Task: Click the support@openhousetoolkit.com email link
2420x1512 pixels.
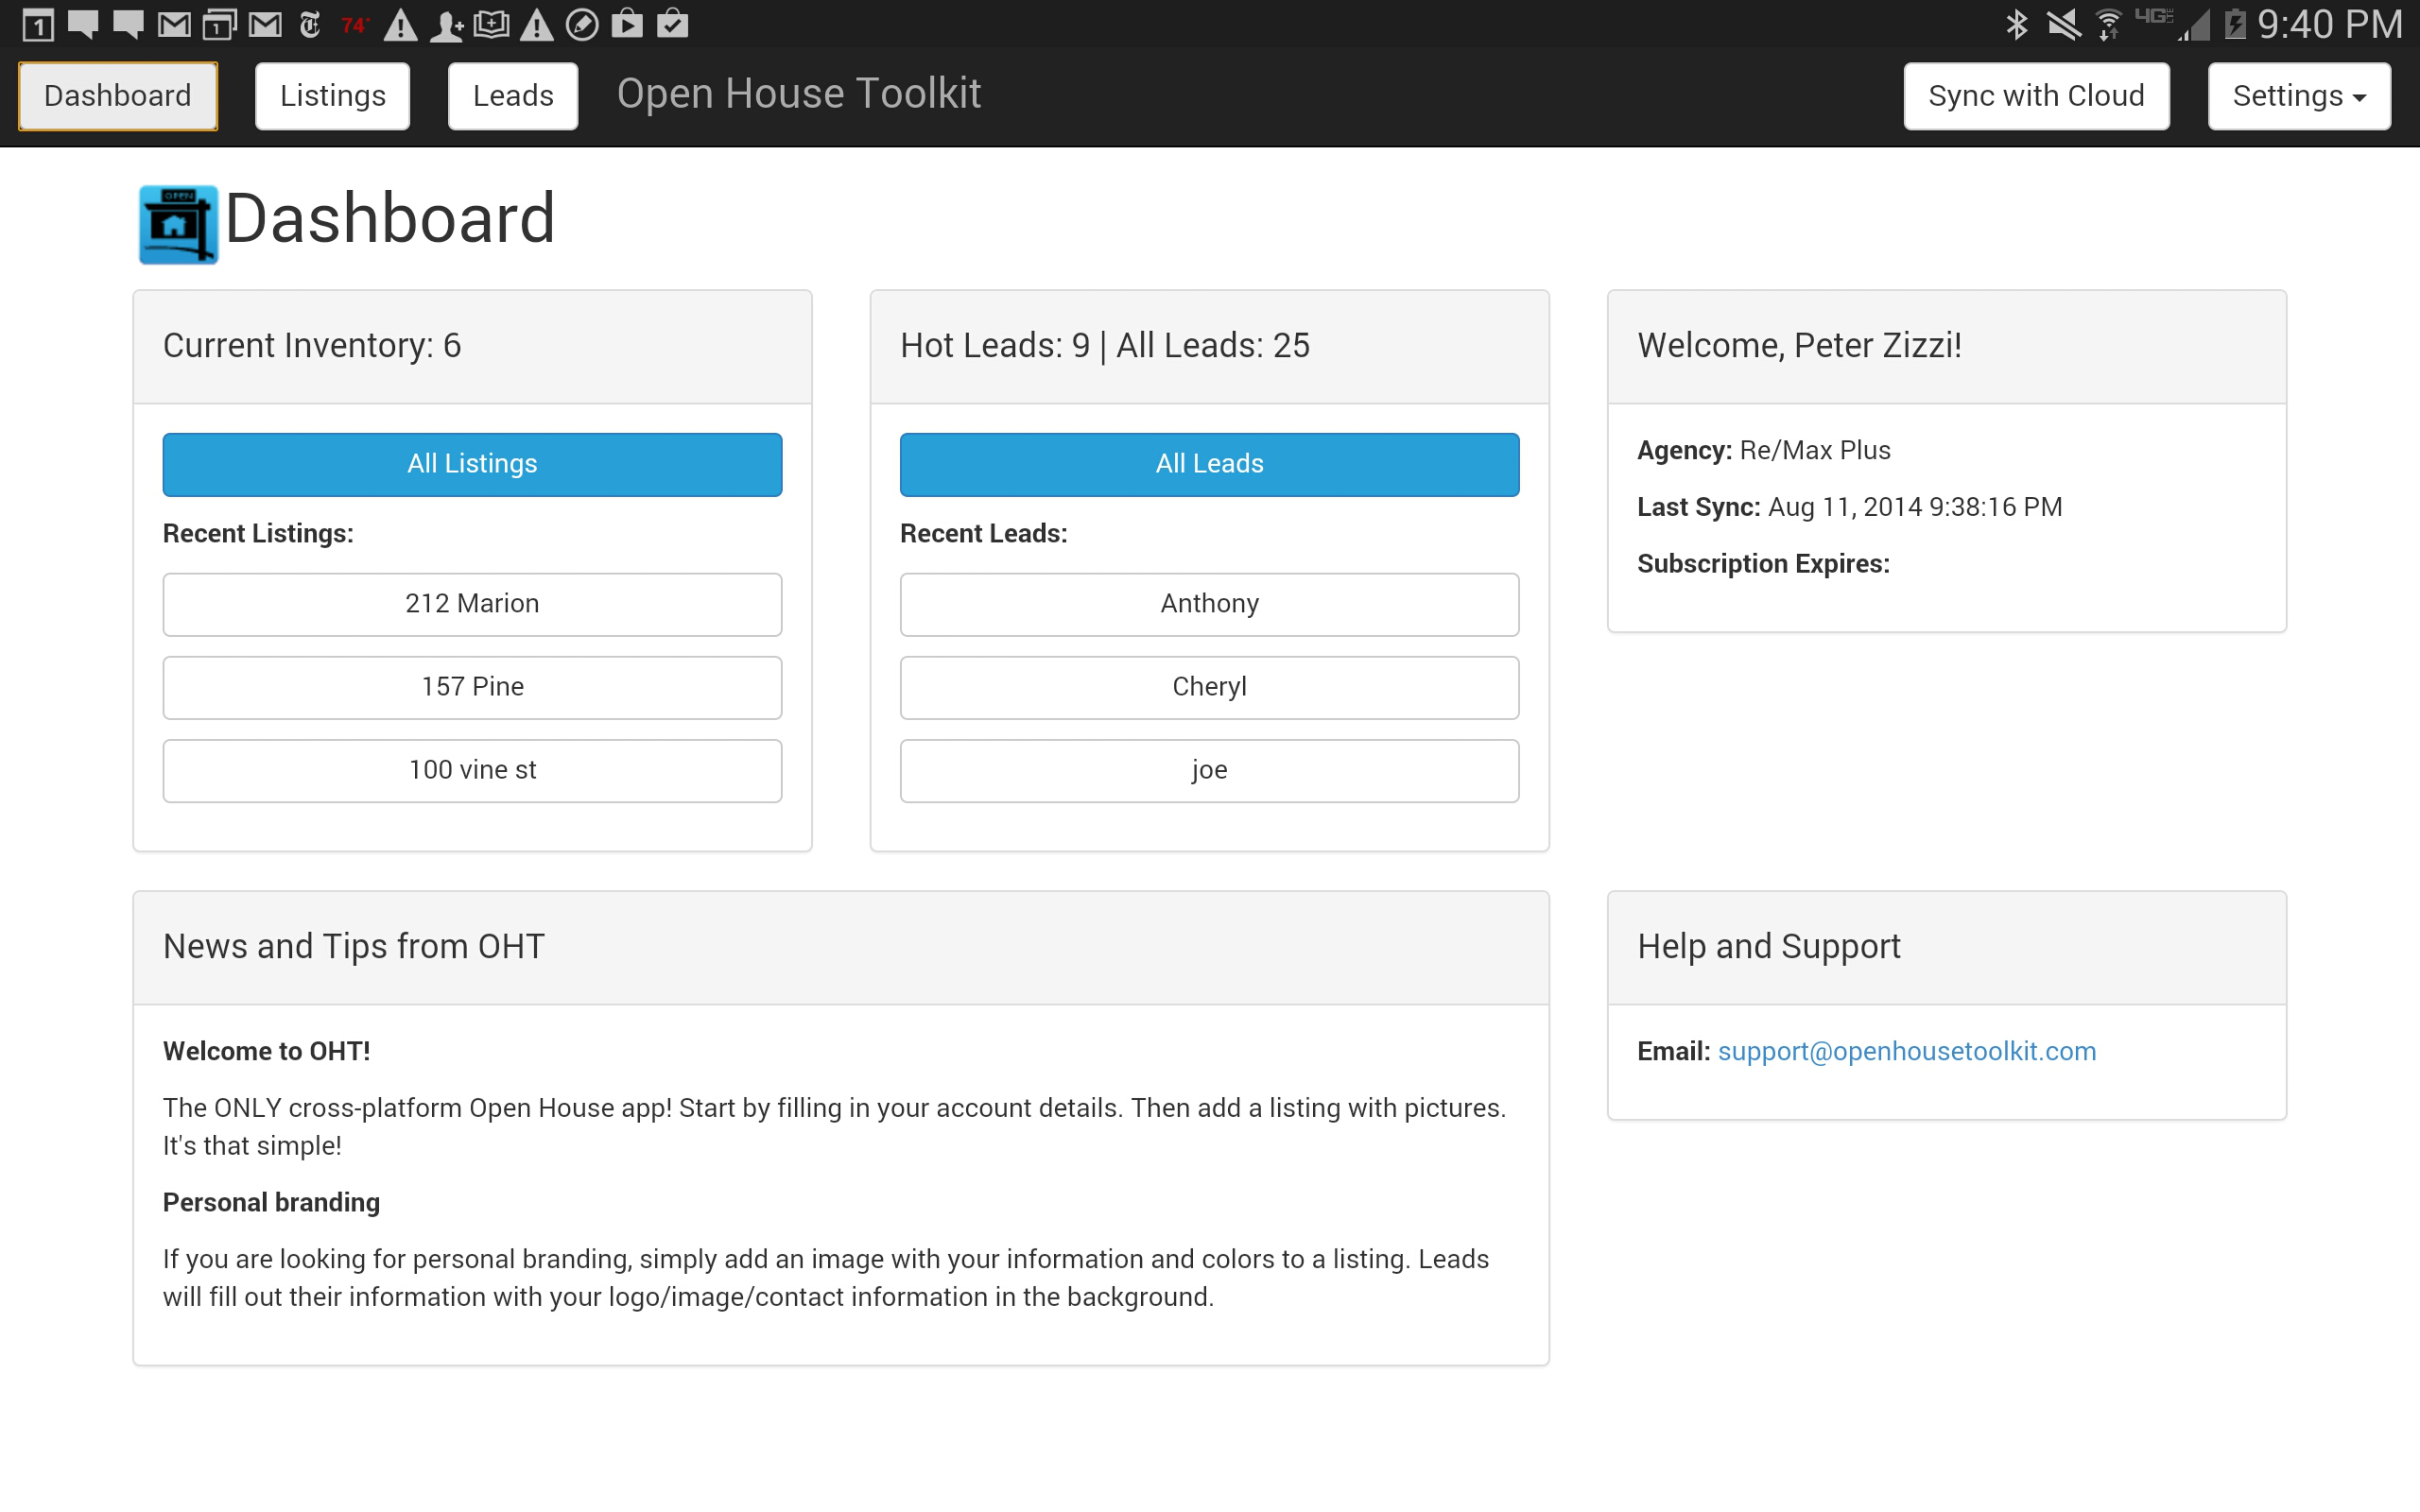Action: pyautogui.click(x=1906, y=1051)
